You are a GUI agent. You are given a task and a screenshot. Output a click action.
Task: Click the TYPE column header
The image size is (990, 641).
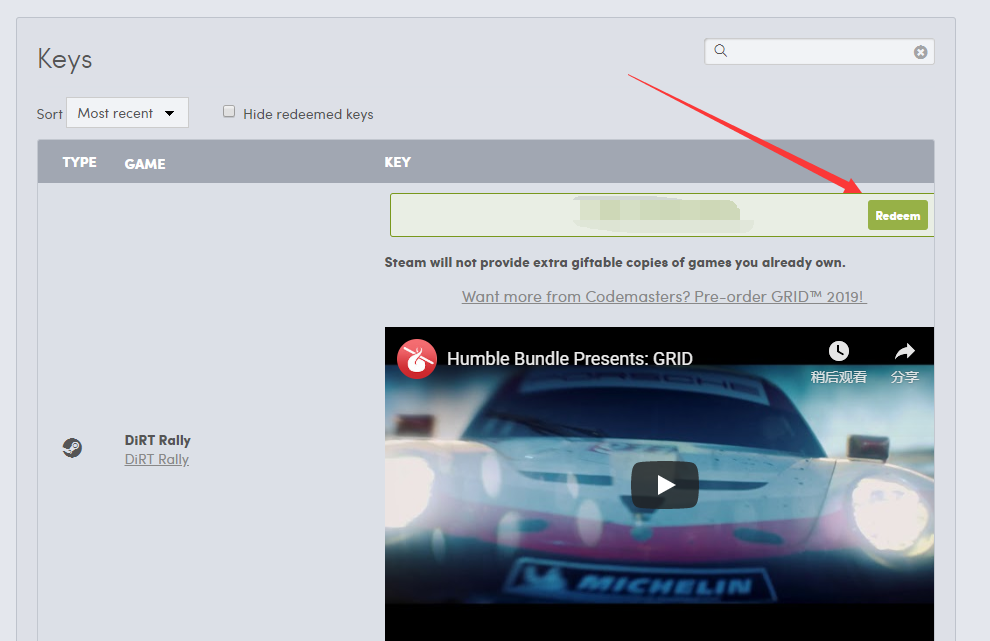pos(80,162)
